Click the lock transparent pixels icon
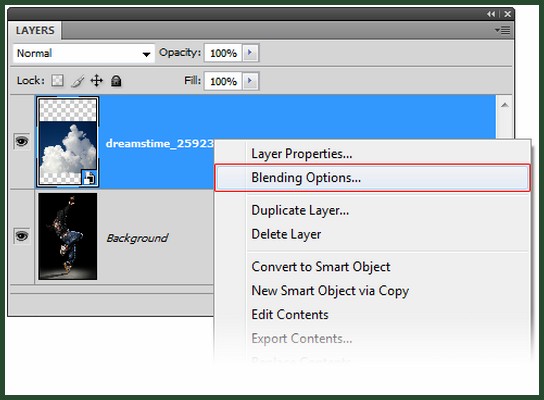Viewport: 544px width, 400px height. 58,81
